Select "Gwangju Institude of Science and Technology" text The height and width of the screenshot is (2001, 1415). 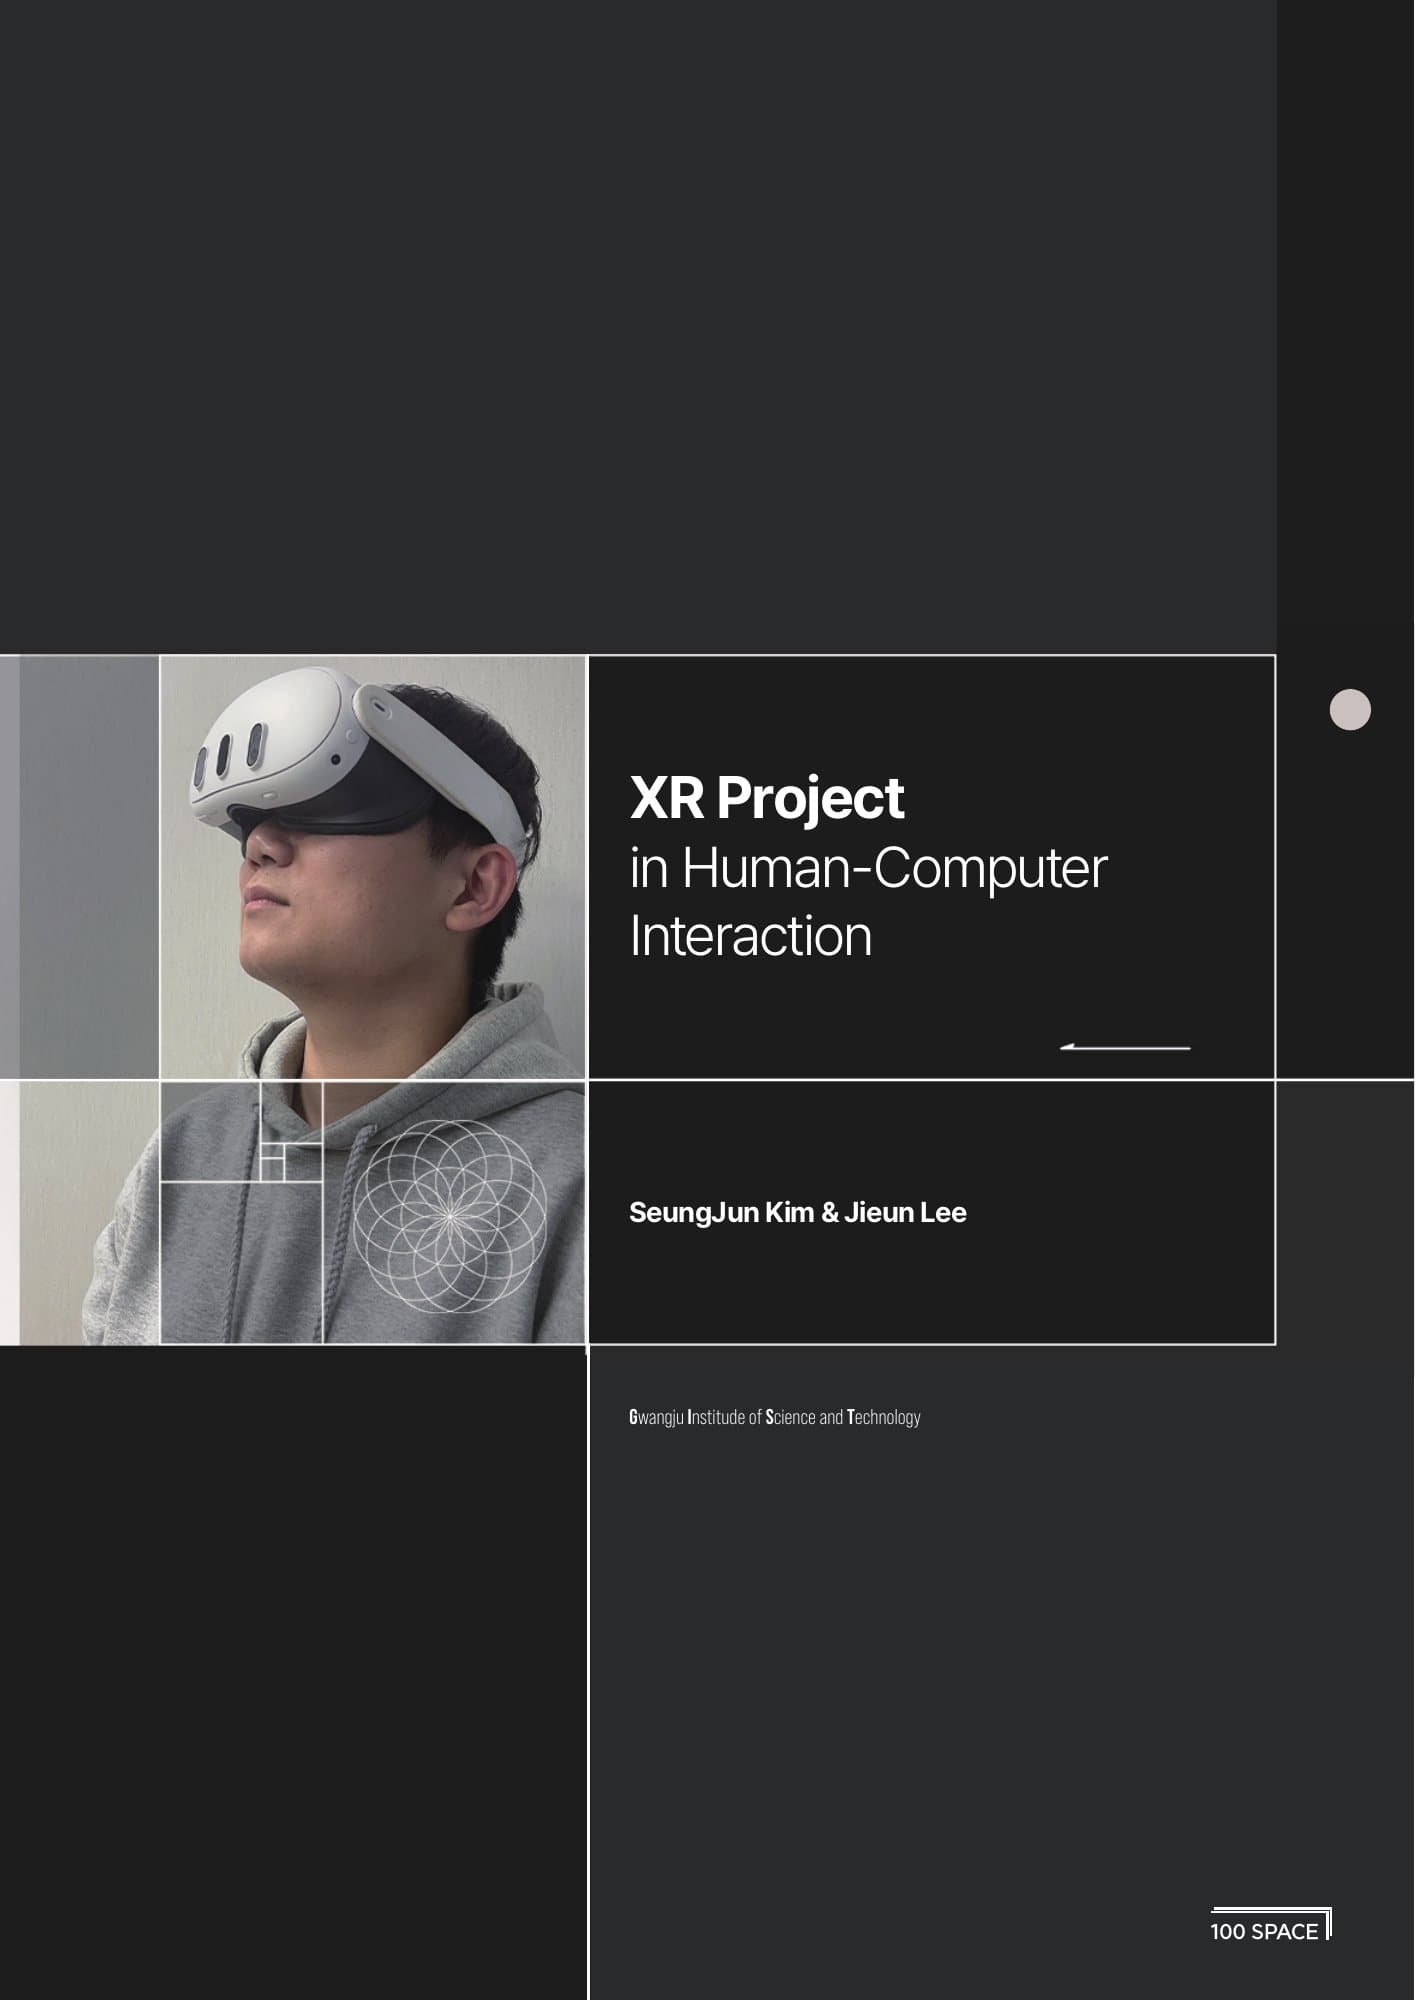[x=775, y=1417]
